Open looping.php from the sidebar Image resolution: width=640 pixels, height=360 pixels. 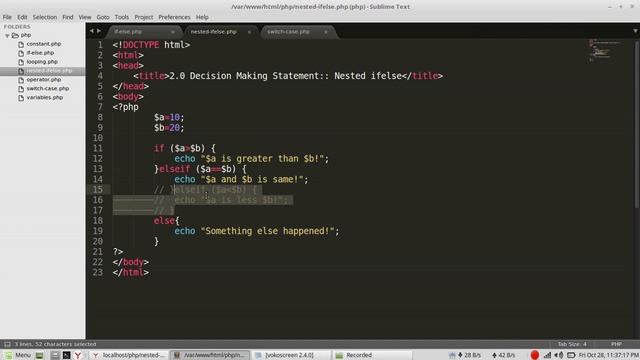click(x=42, y=62)
